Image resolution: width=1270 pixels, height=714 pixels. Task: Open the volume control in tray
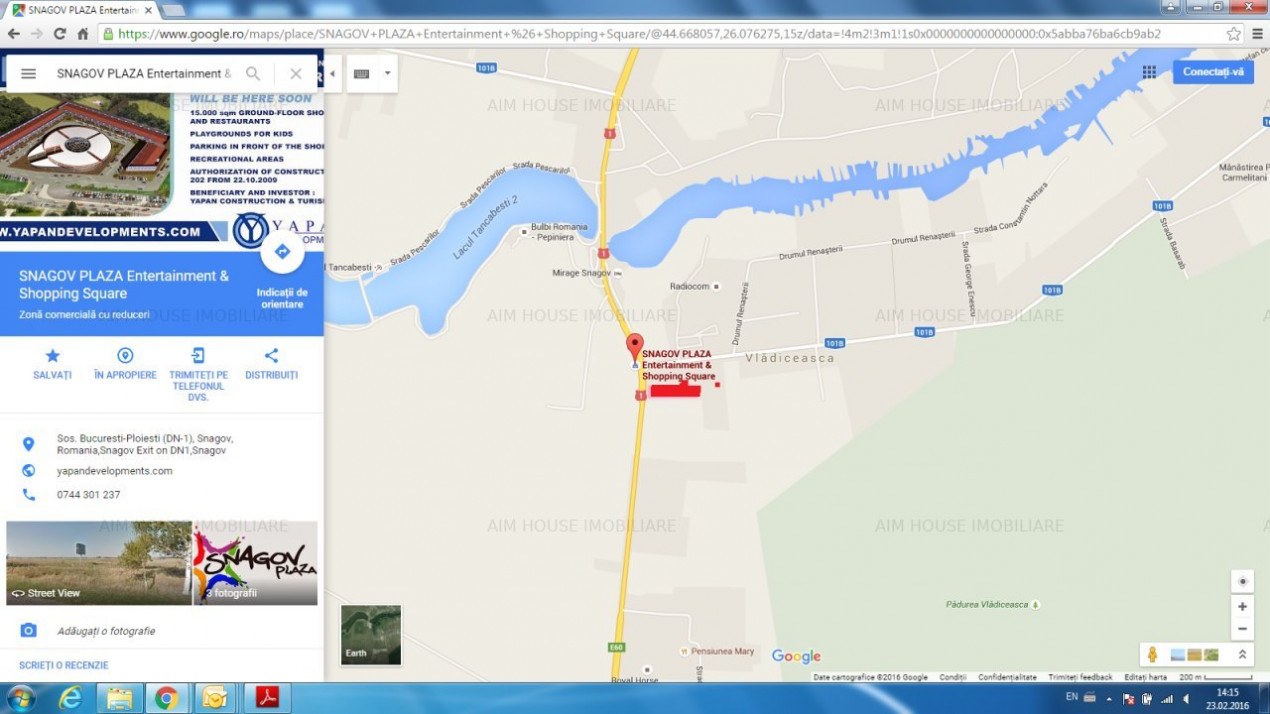[x=1186, y=698]
